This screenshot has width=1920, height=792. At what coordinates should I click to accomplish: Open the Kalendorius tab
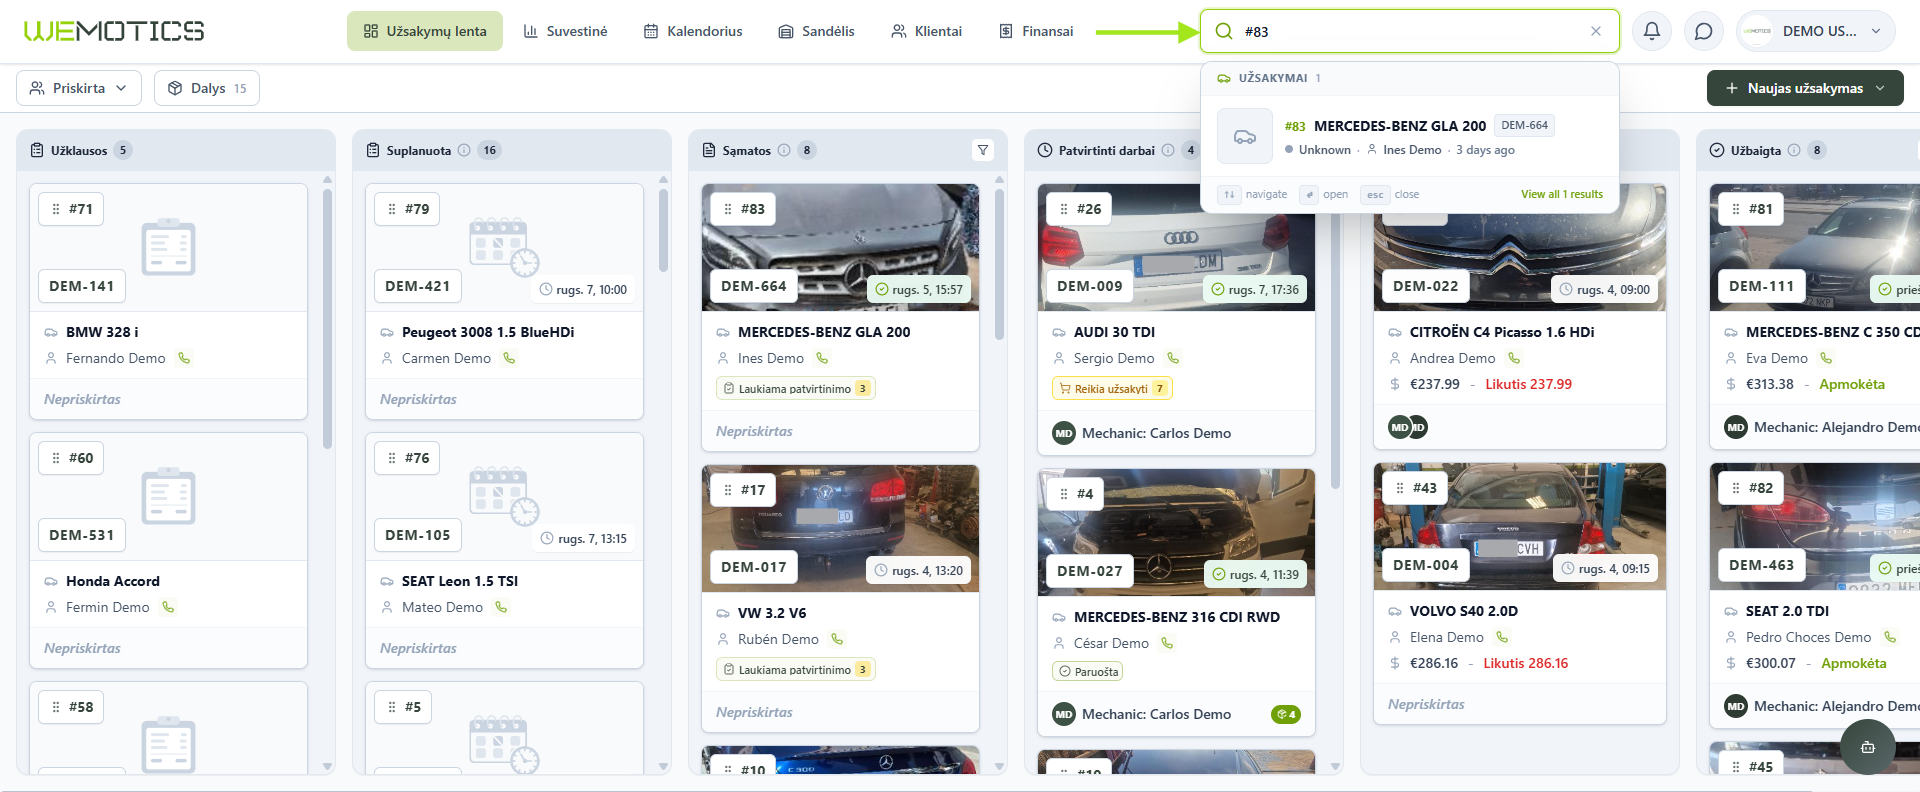693,31
